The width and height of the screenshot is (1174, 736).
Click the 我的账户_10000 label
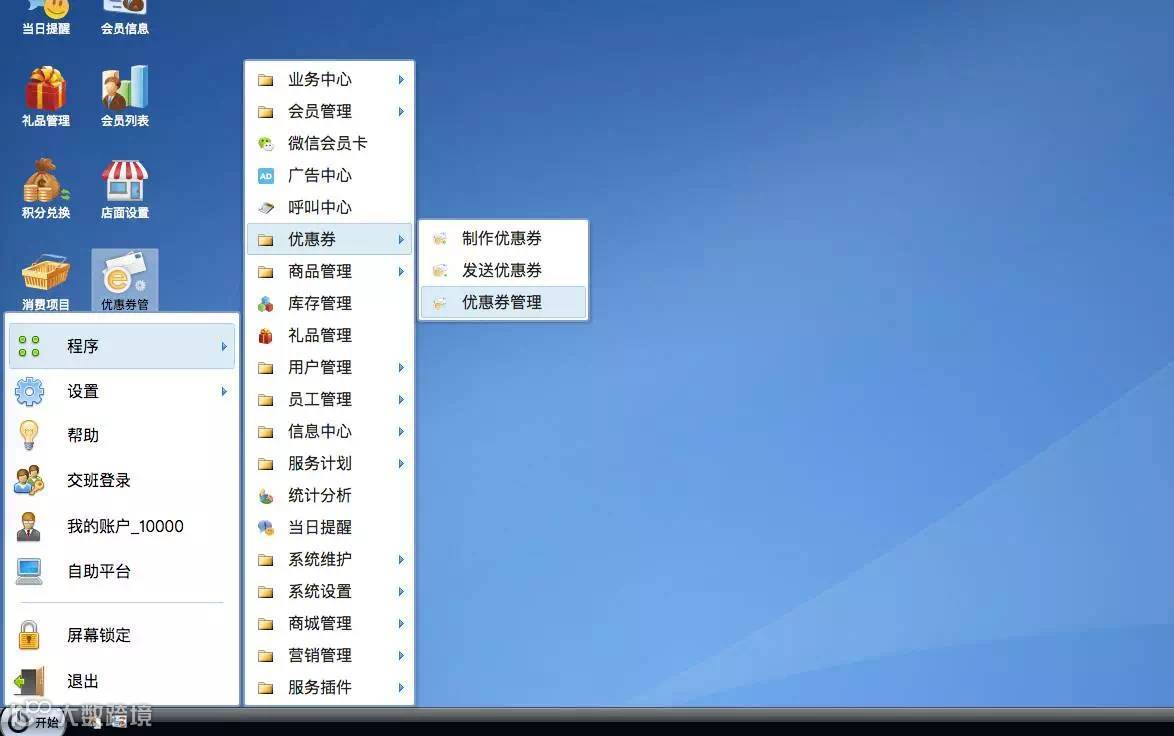(125, 526)
